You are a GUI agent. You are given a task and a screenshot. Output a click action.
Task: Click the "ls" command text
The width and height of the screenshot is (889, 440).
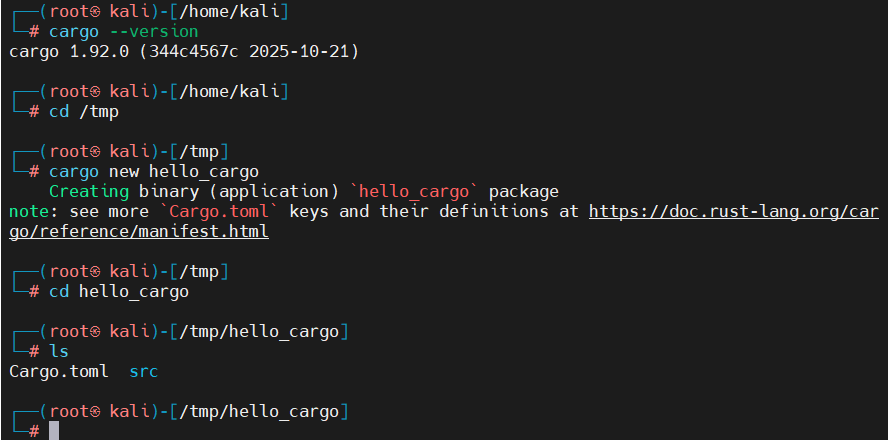(x=59, y=351)
